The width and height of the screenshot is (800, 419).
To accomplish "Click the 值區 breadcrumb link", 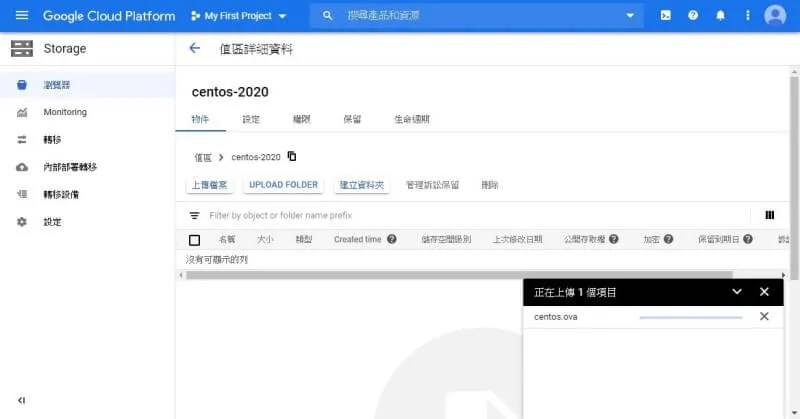I will (203, 157).
